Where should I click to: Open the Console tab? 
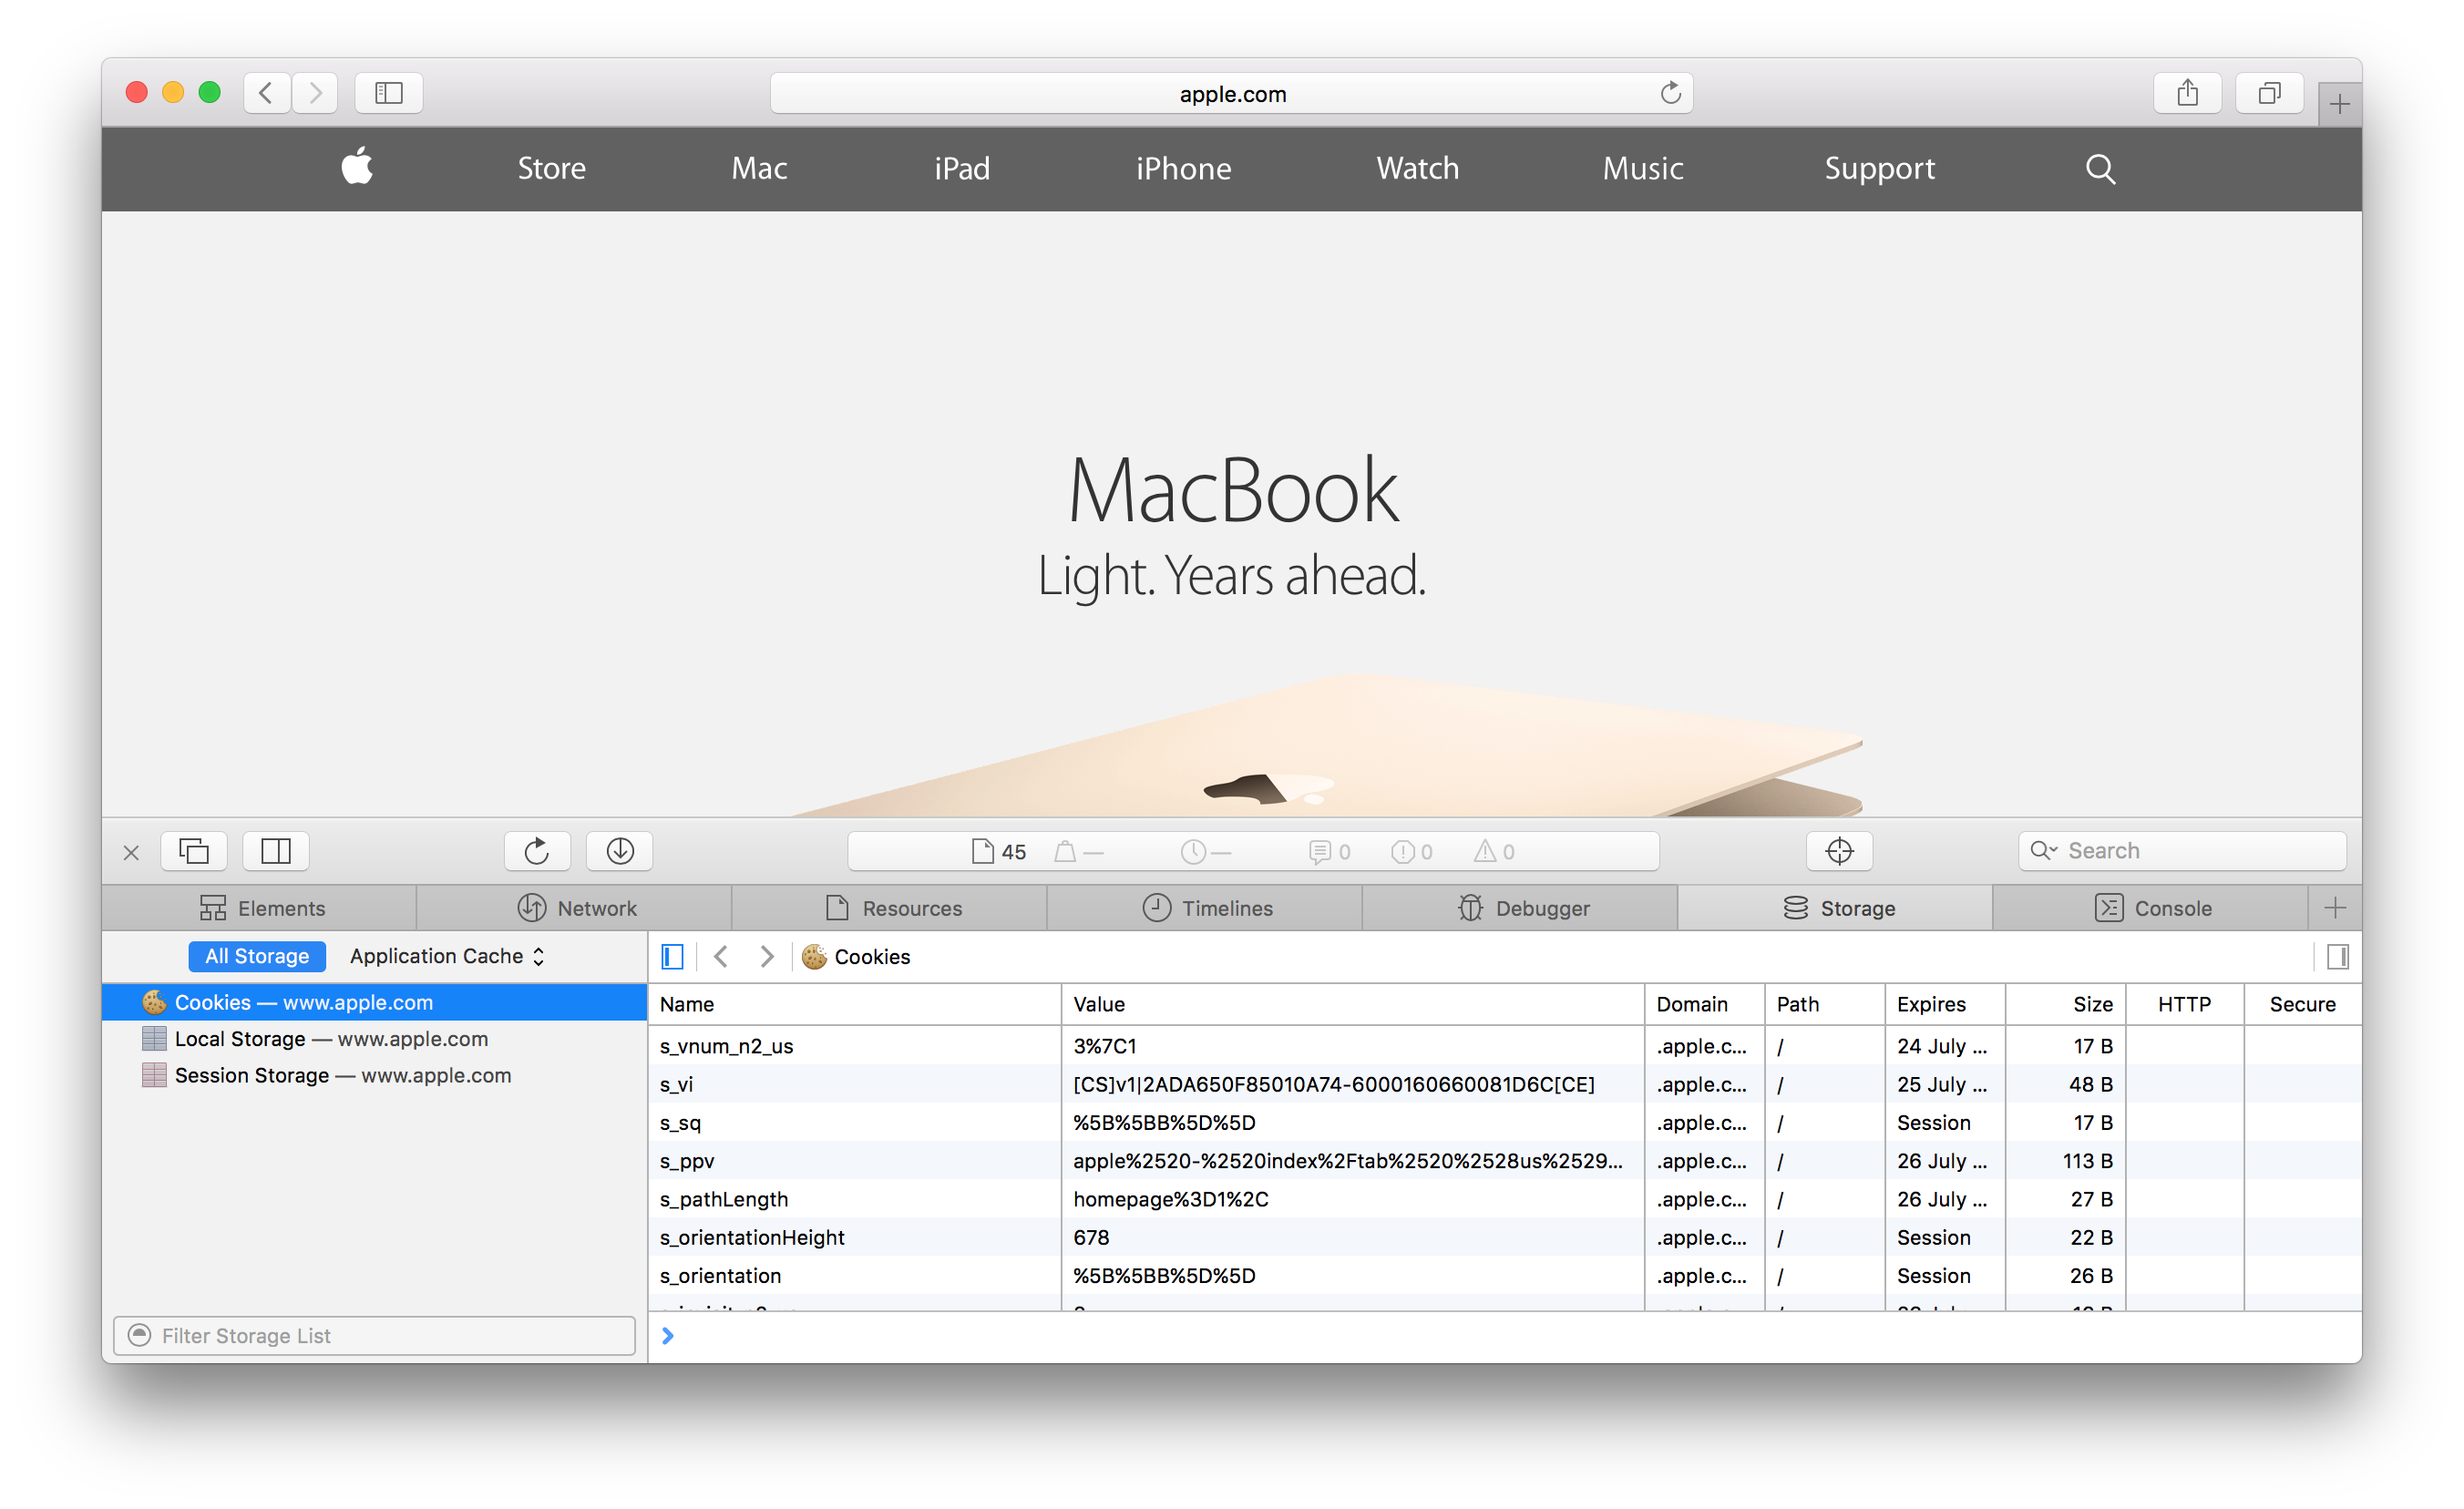(x=2152, y=908)
